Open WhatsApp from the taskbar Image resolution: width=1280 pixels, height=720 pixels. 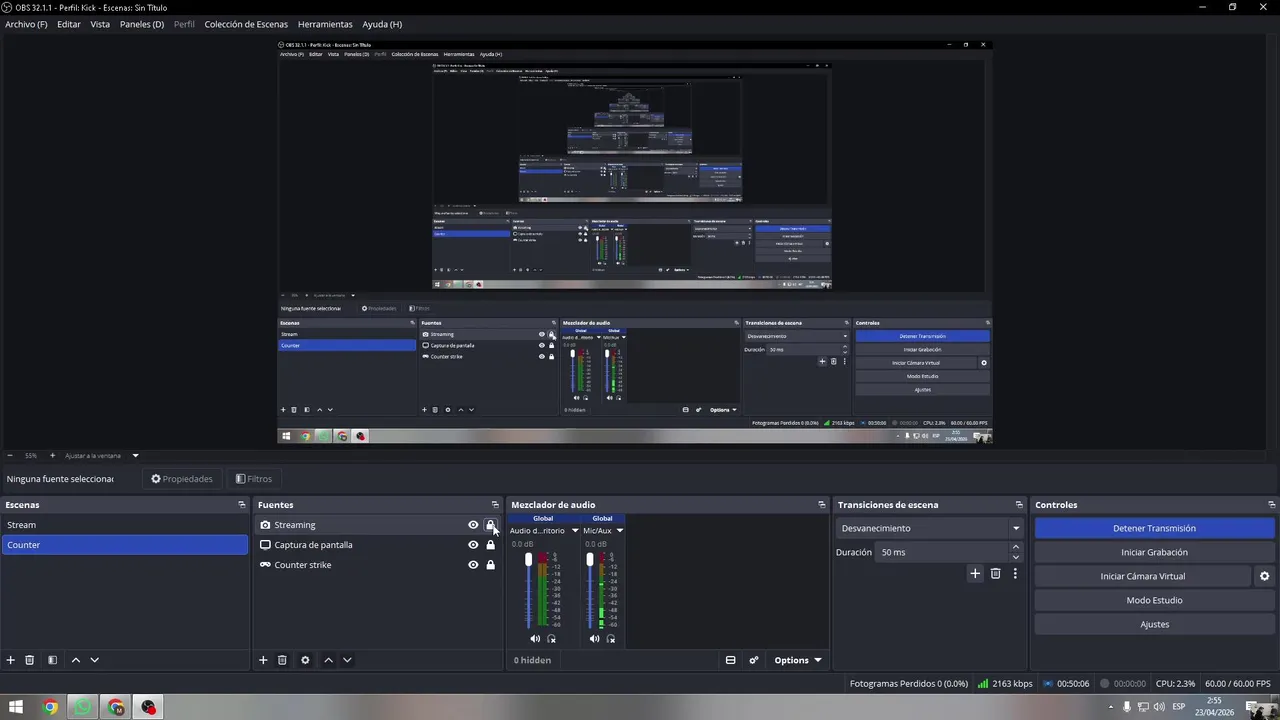point(83,707)
